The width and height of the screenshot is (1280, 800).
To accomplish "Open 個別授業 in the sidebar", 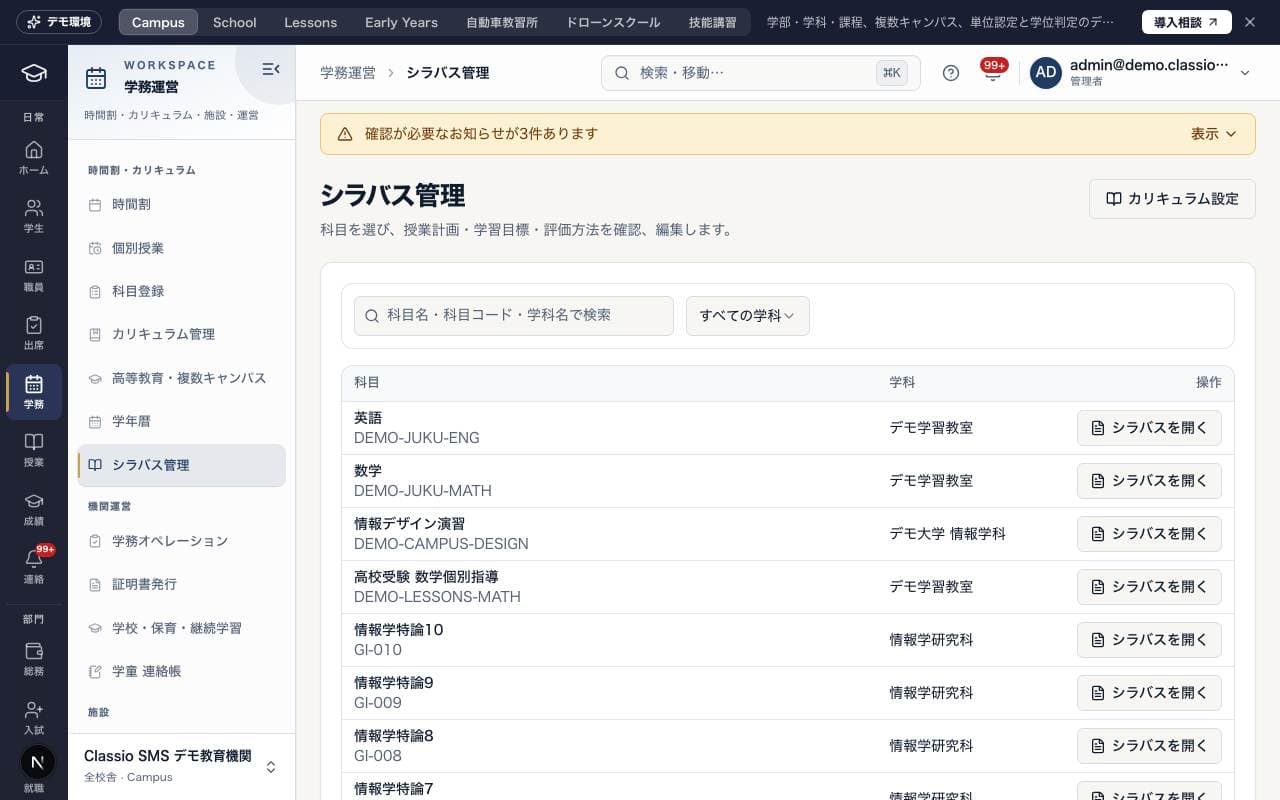I will click(x=181, y=248).
